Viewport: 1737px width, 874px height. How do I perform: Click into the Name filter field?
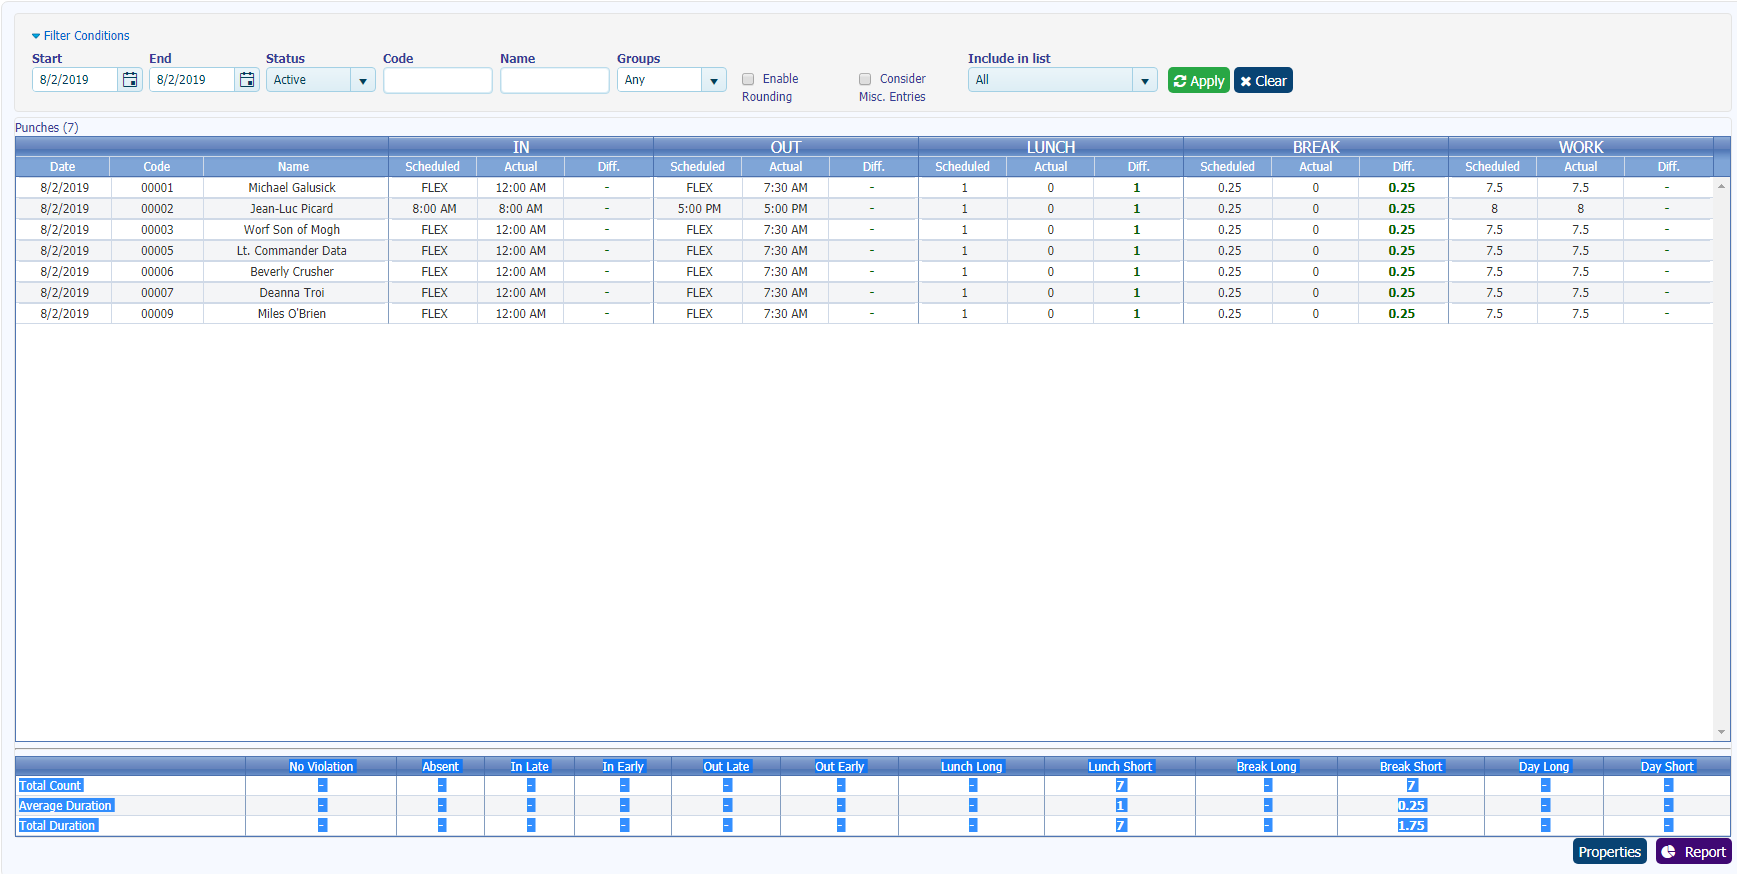pyautogui.click(x=554, y=81)
